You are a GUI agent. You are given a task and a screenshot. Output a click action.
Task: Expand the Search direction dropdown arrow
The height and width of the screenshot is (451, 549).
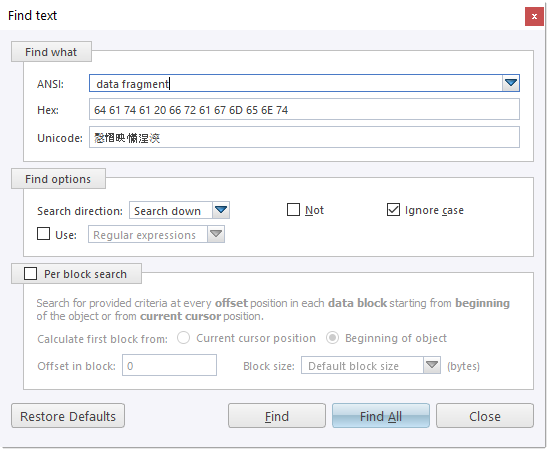click(221, 210)
